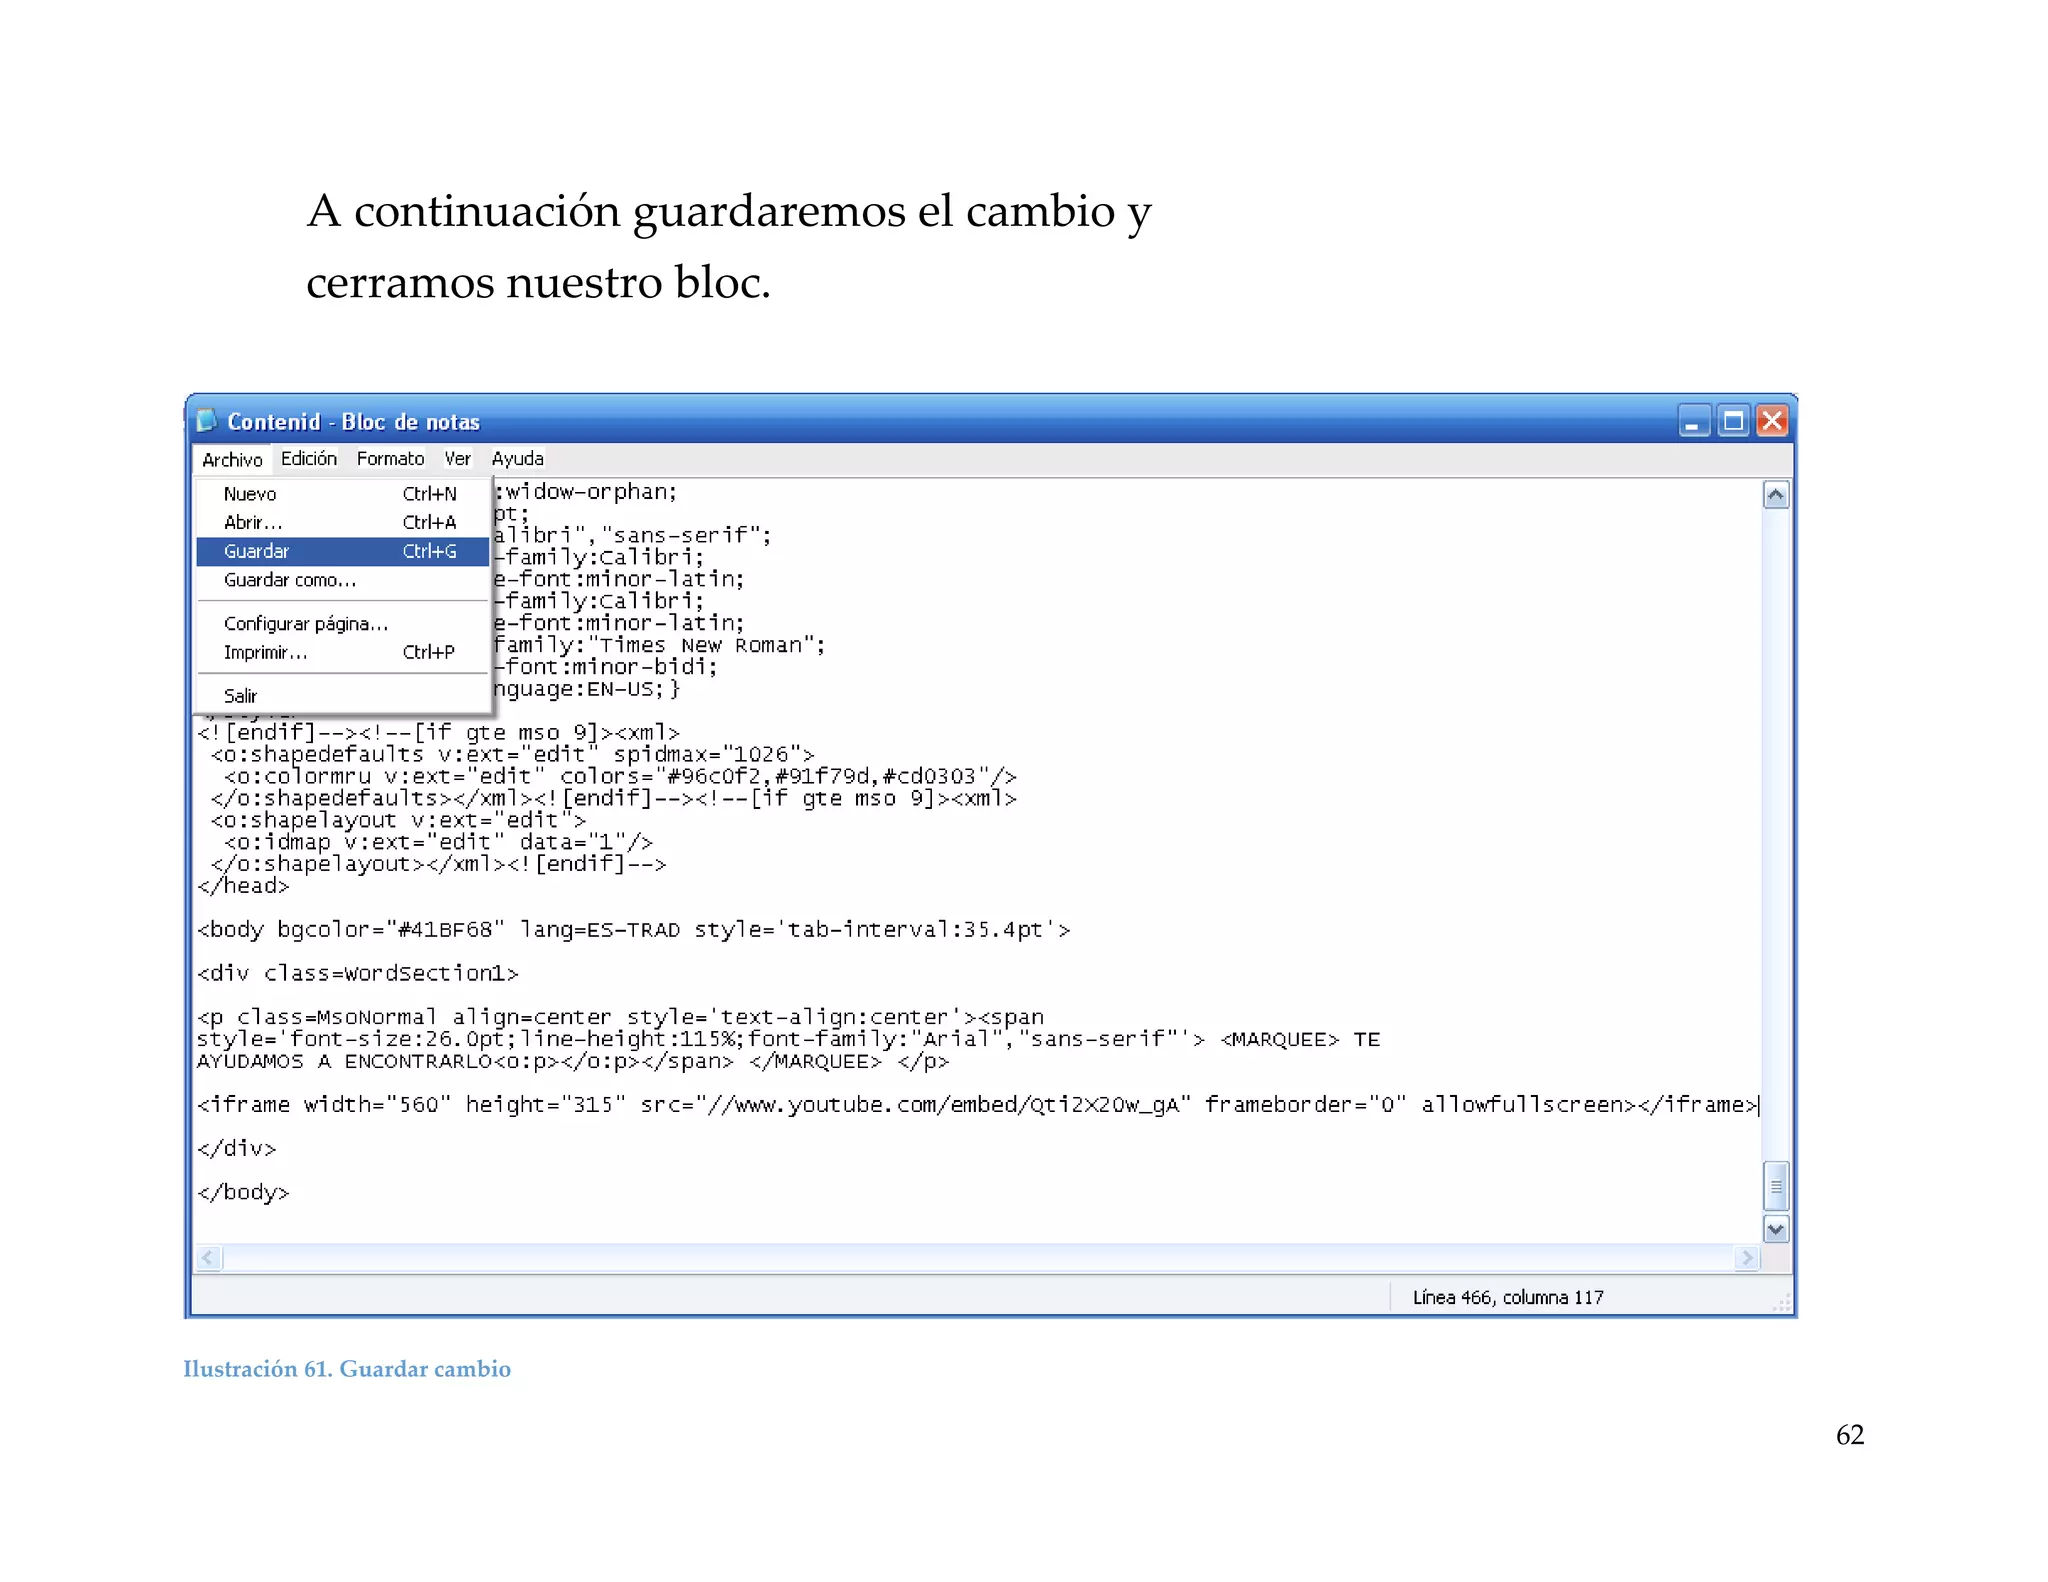Choose Imprimir... from the Archivo menu

[265, 653]
